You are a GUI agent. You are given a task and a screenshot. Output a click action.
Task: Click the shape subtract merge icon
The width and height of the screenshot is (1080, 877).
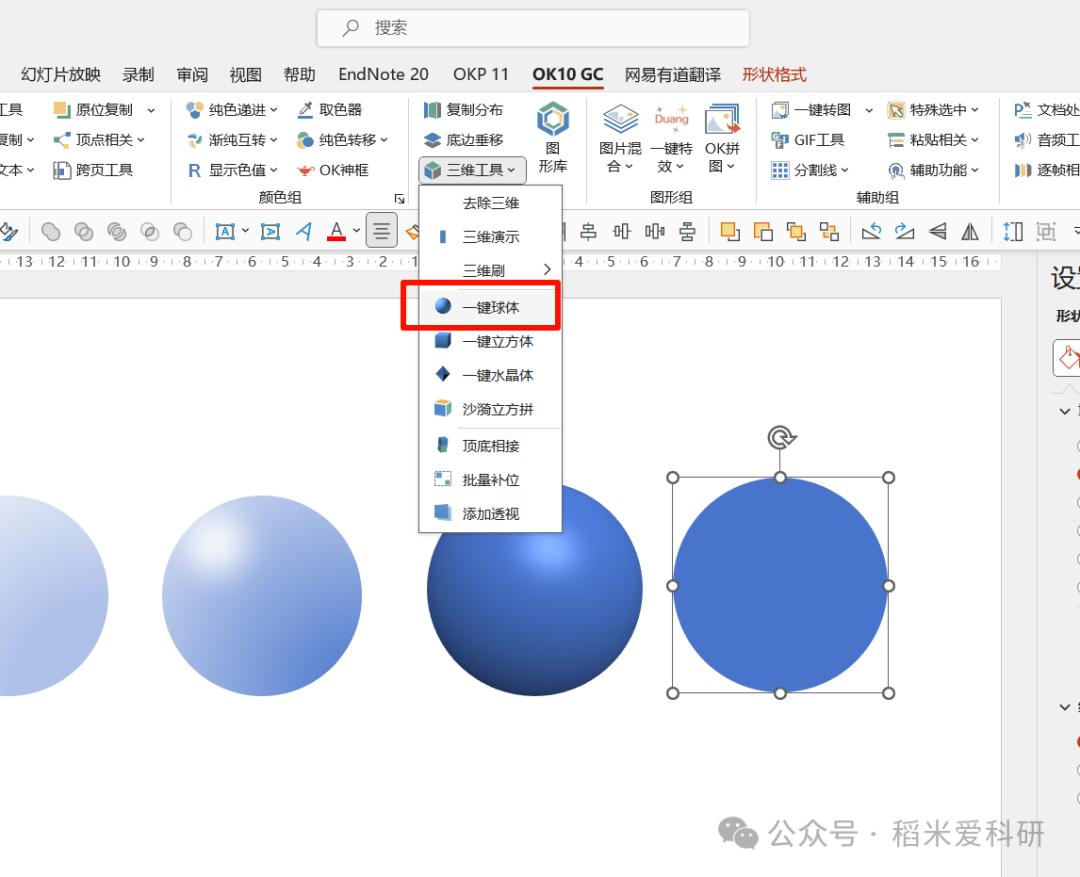click(x=183, y=231)
